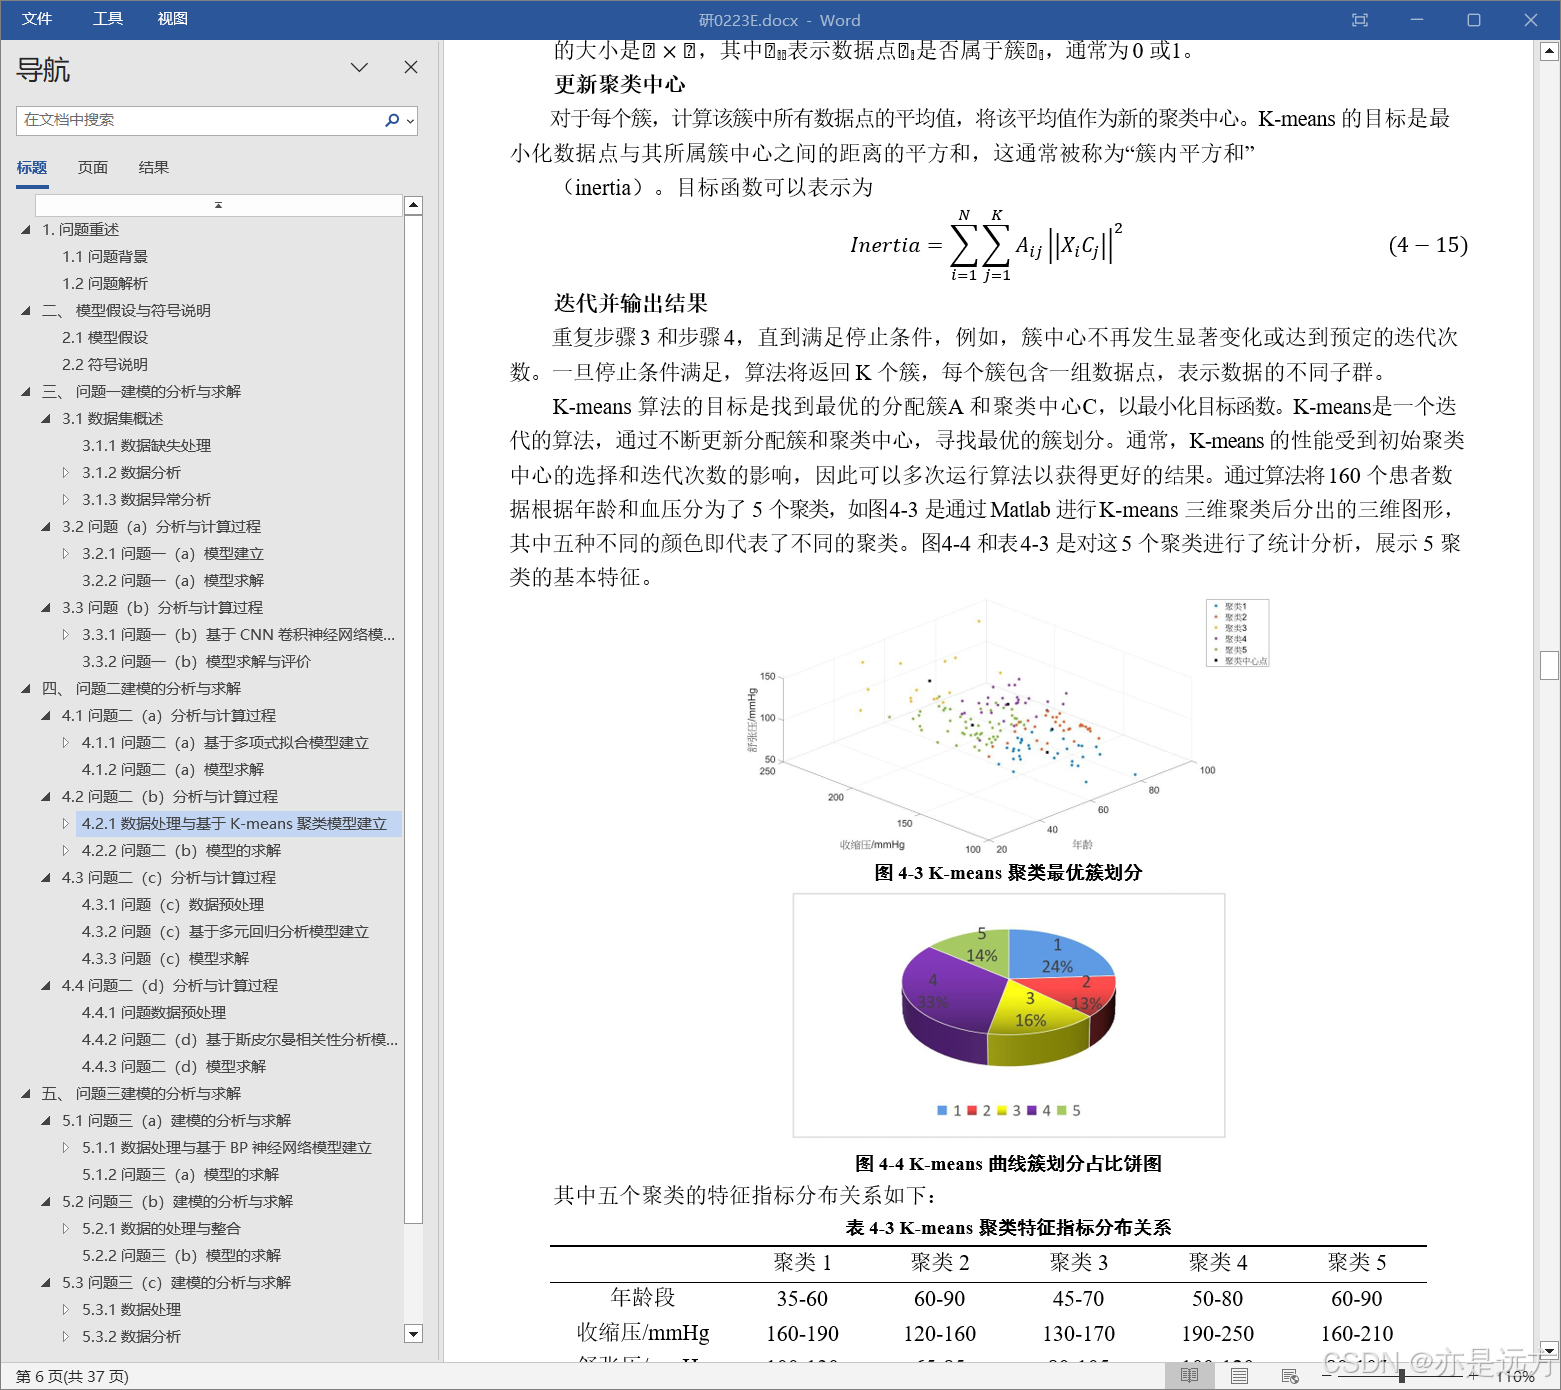Go to heading 4.1.2 问题二 (a) 模型求解

pos(173,770)
